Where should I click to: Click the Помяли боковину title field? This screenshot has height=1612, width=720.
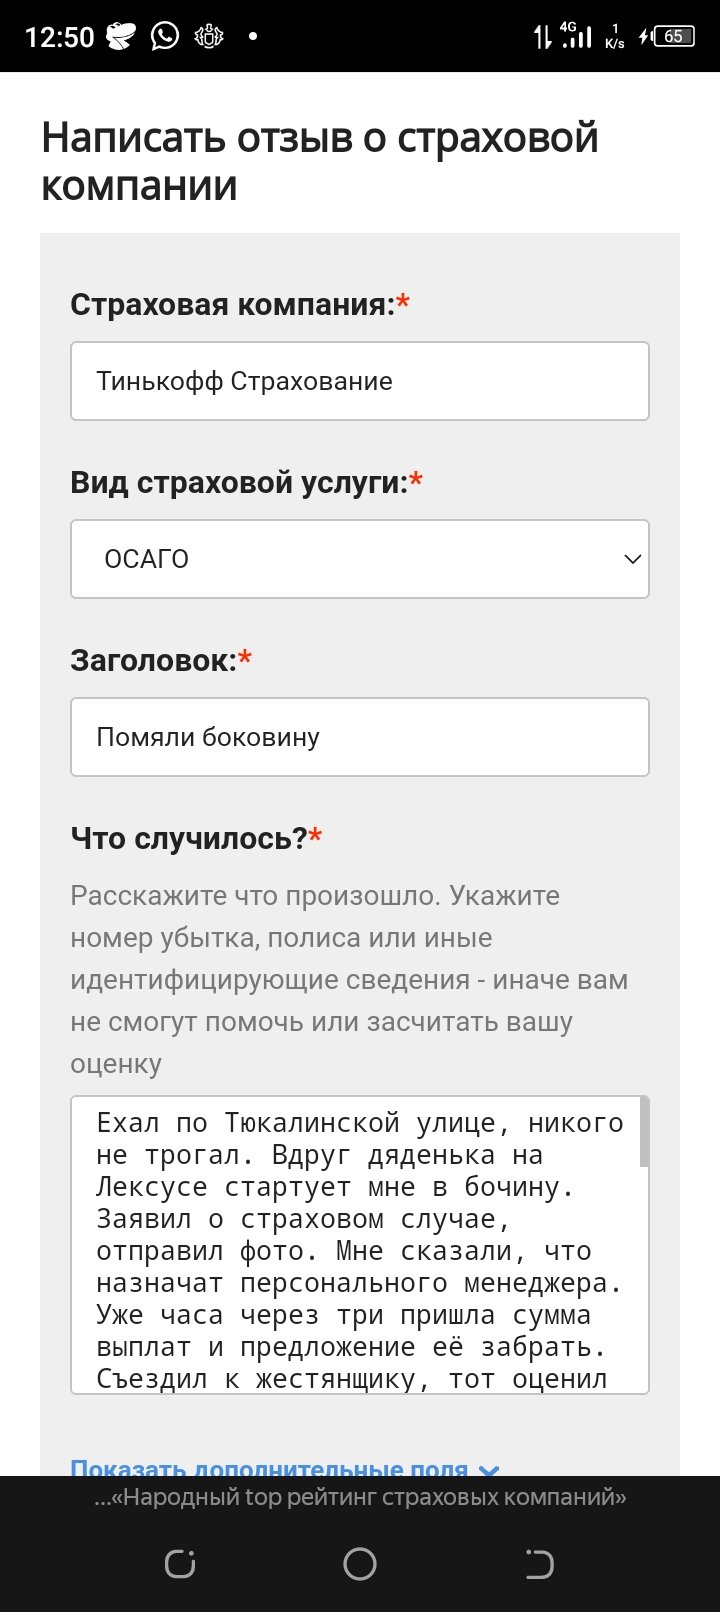point(359,737)
